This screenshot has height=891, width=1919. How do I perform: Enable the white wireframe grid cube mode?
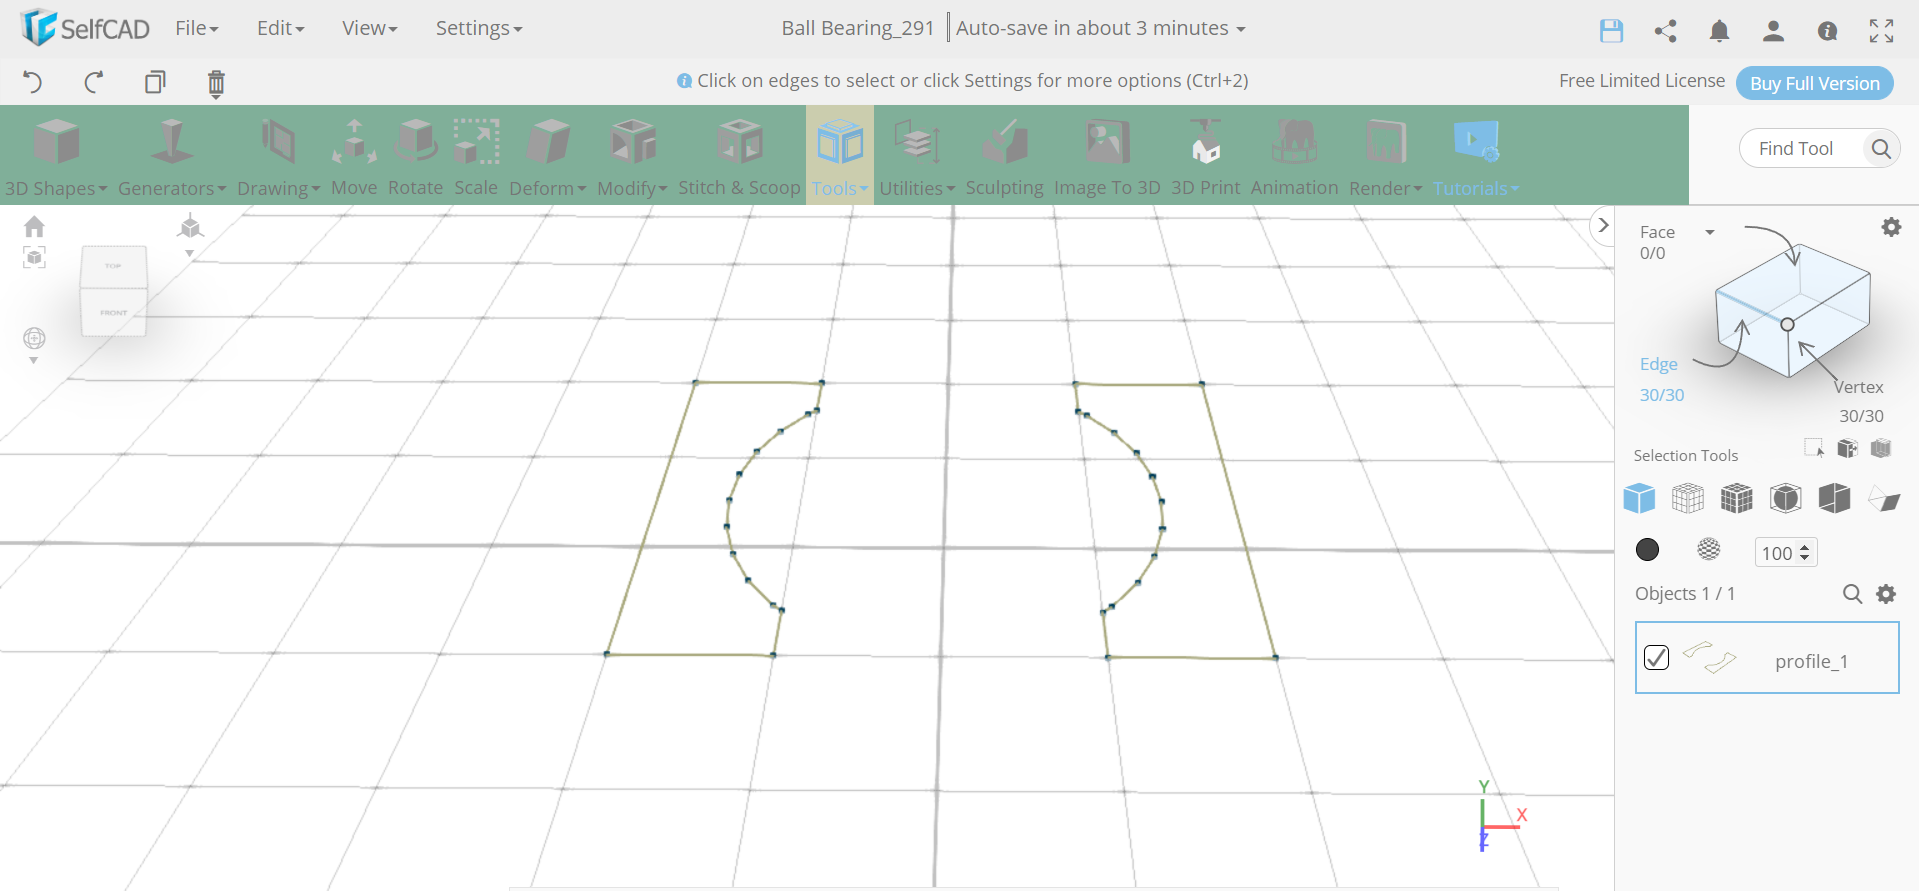pos(1688,497)
